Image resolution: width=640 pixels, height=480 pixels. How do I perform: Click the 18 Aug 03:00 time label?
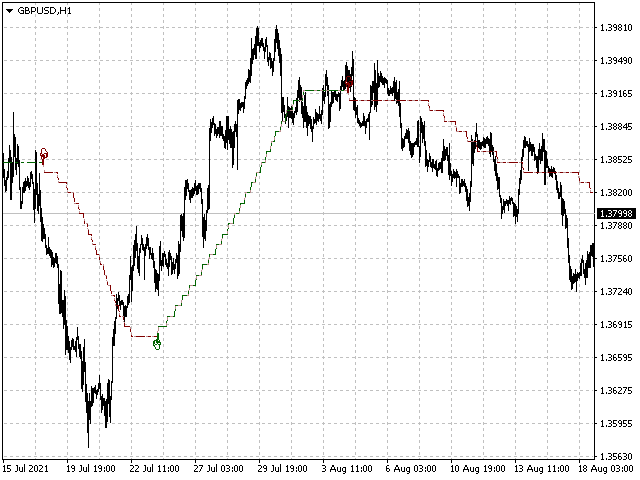click(x=606, y=469)
